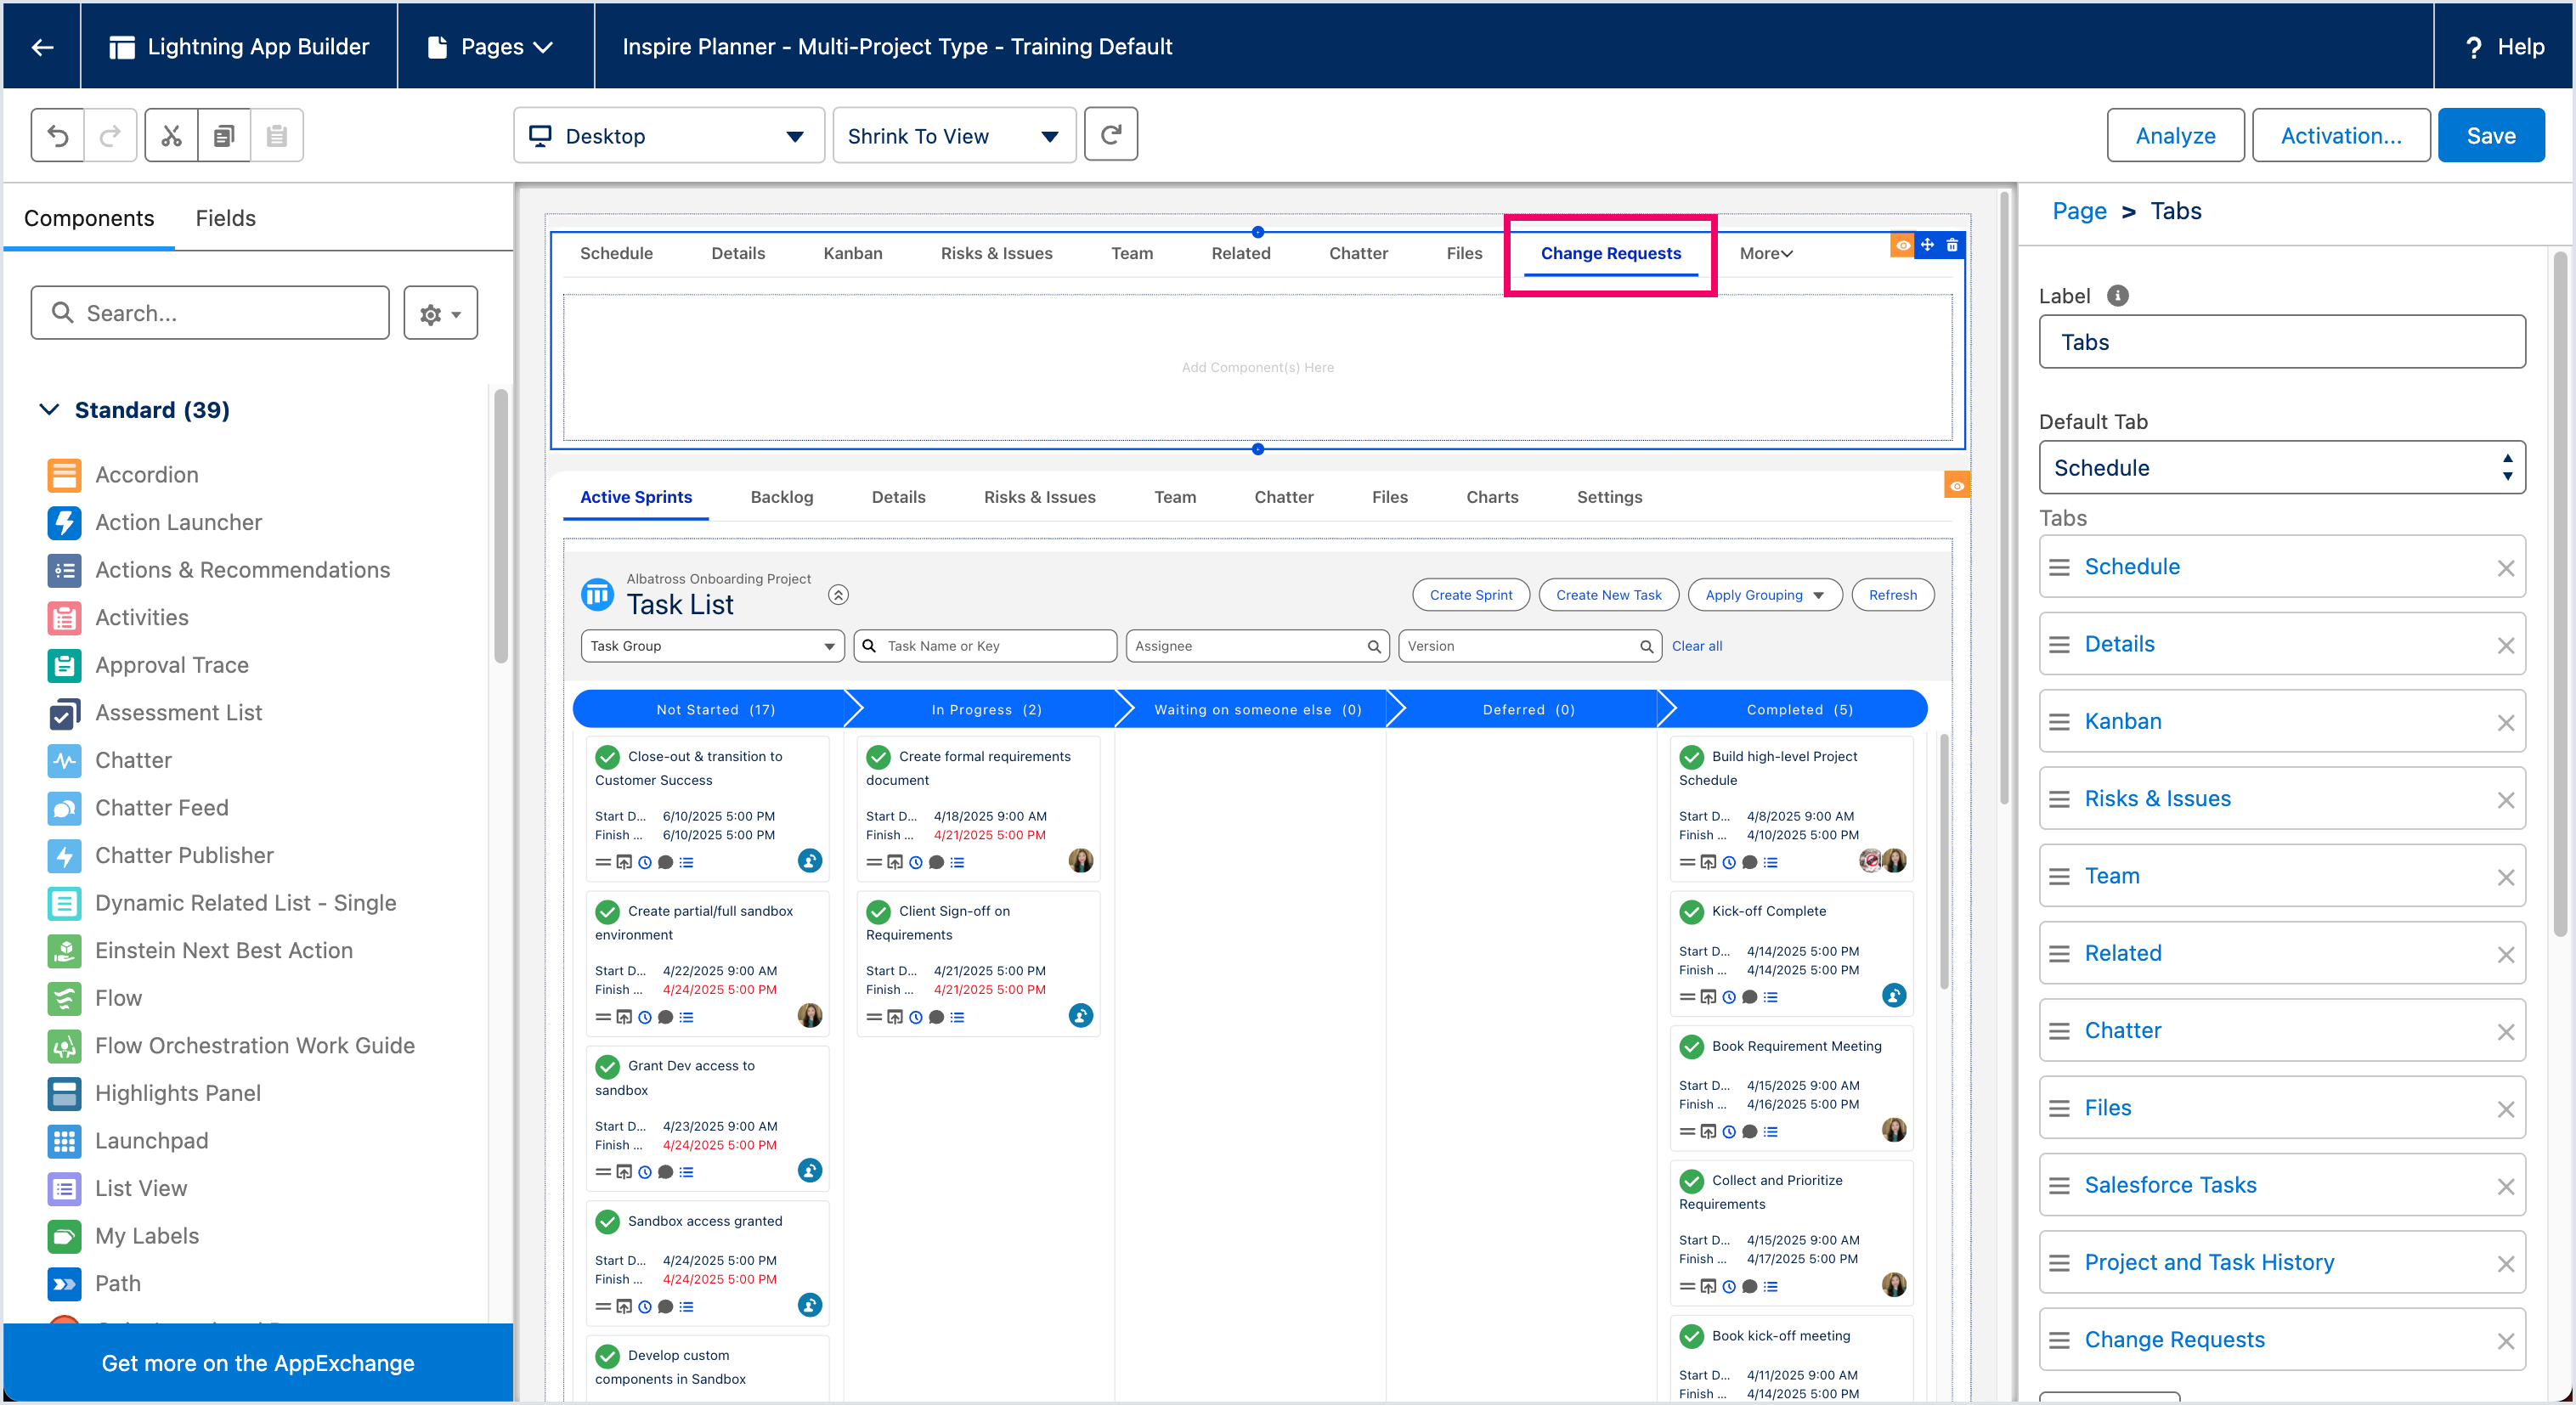
Task: Toggle check on Grant Dev access task
Action: pos(607,1067)
